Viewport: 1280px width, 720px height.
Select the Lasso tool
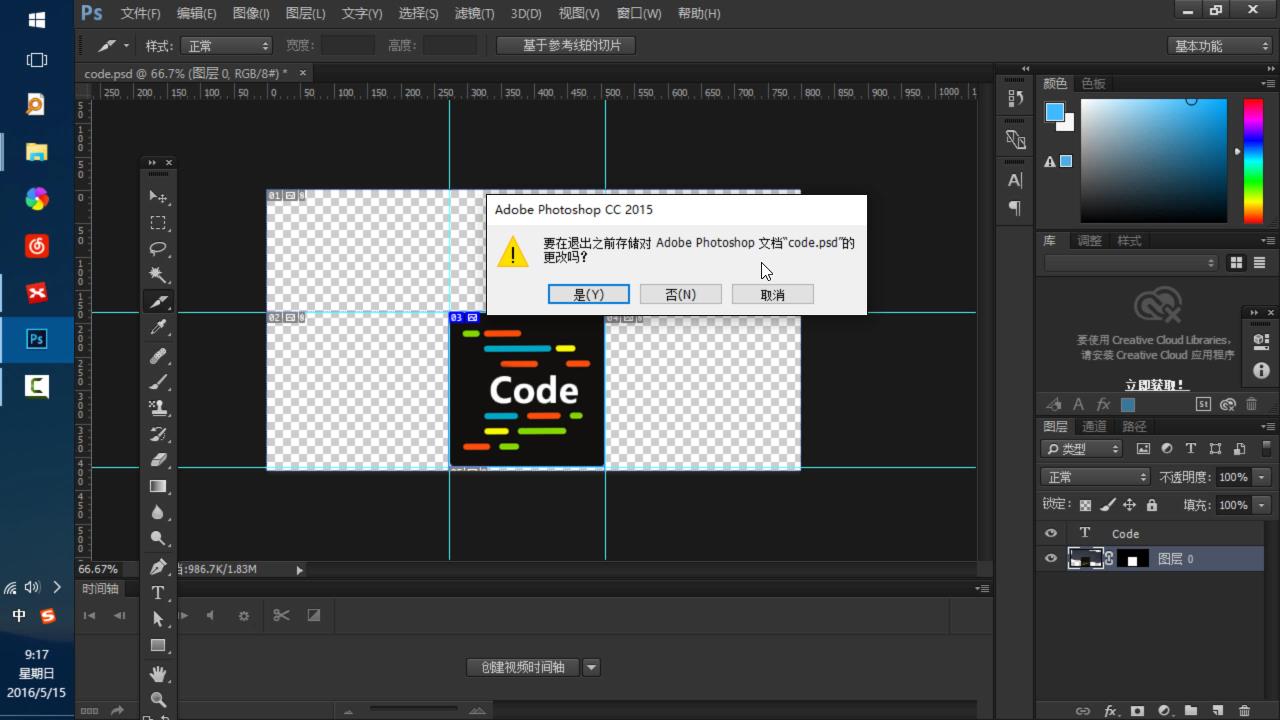click(x=158, y=248)
